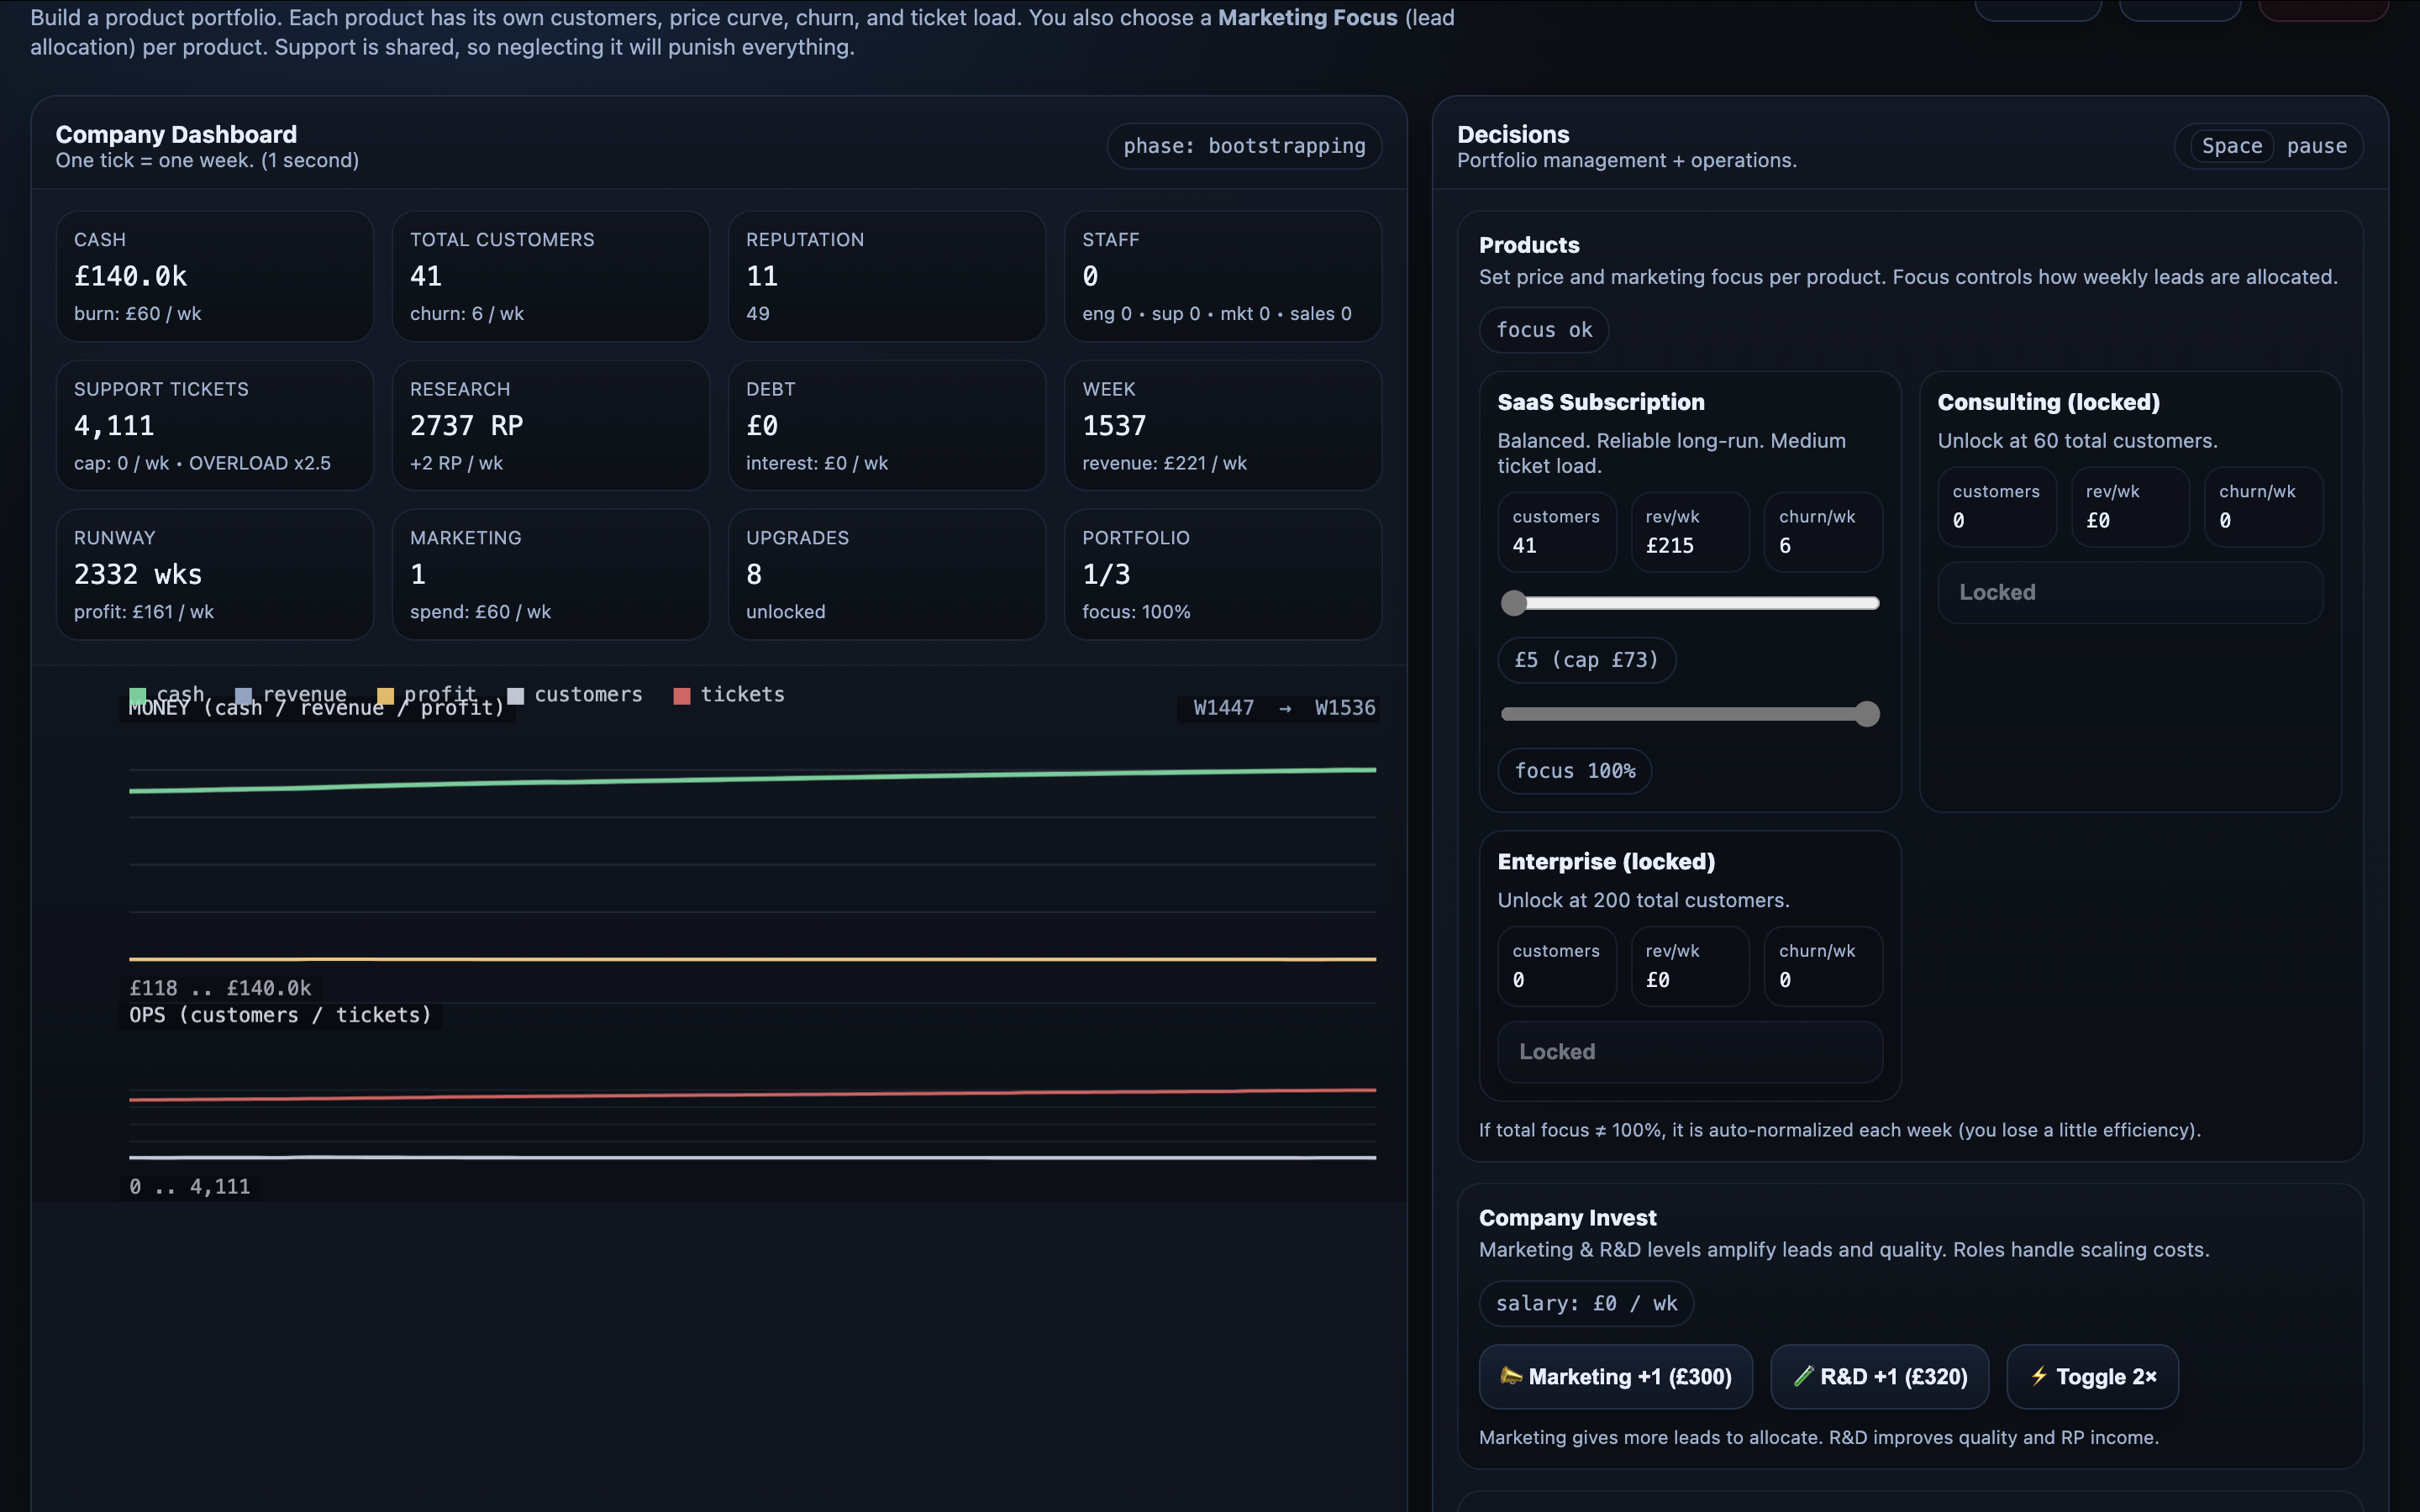
Task: Click the gray customers legend swatch
Action: 515,695
